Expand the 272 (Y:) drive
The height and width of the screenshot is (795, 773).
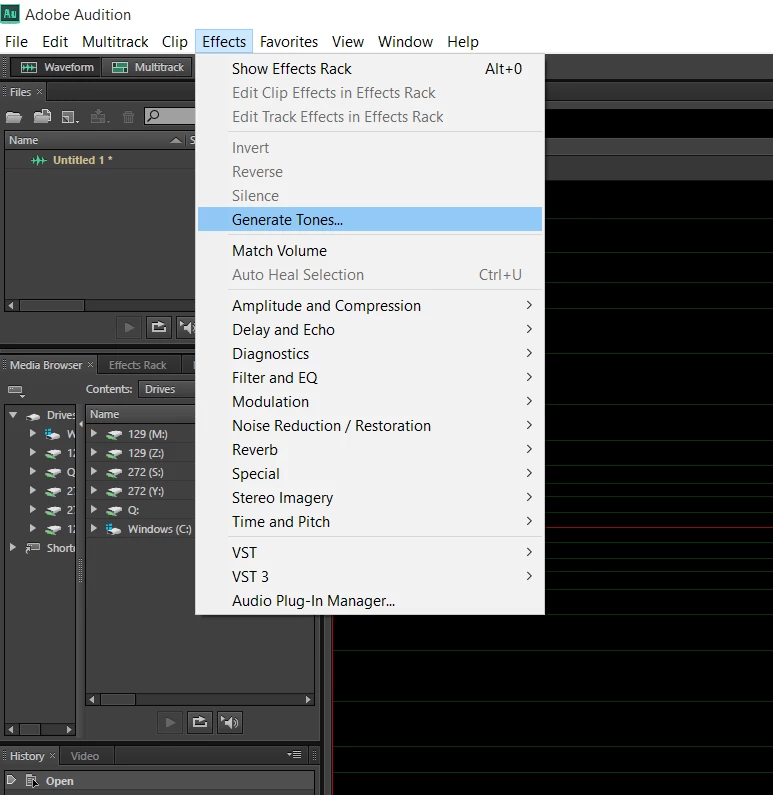[x=94, y=490]
